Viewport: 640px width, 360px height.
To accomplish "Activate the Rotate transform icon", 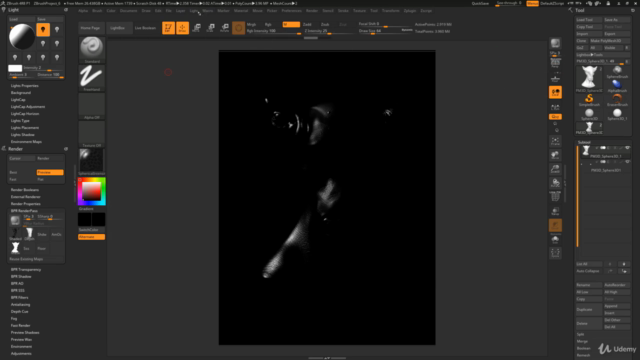I will 225,28.
